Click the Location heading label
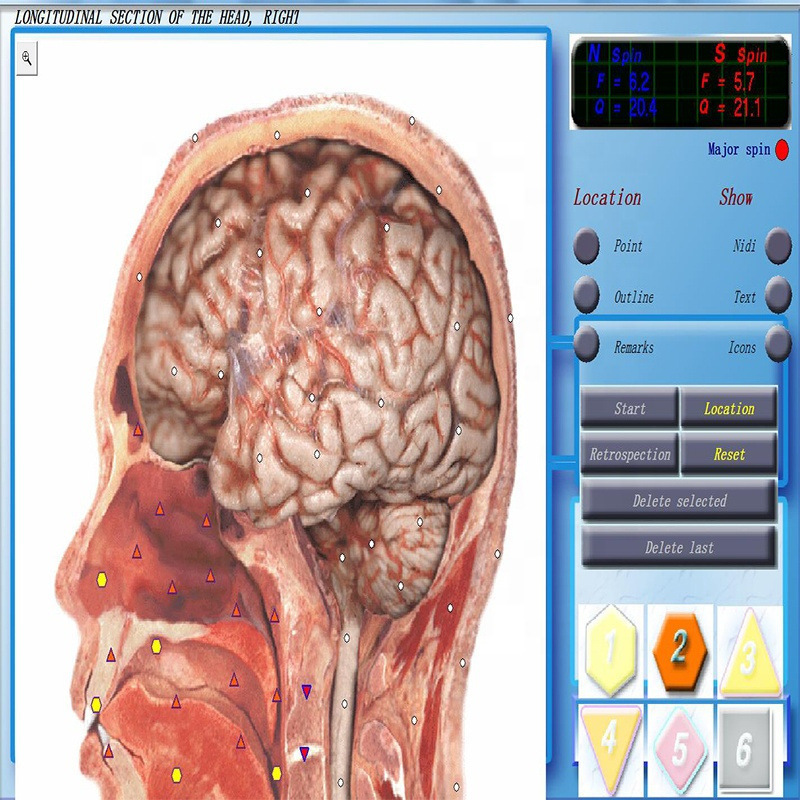This screenshot has height=800, width=800. coord(607,197)
